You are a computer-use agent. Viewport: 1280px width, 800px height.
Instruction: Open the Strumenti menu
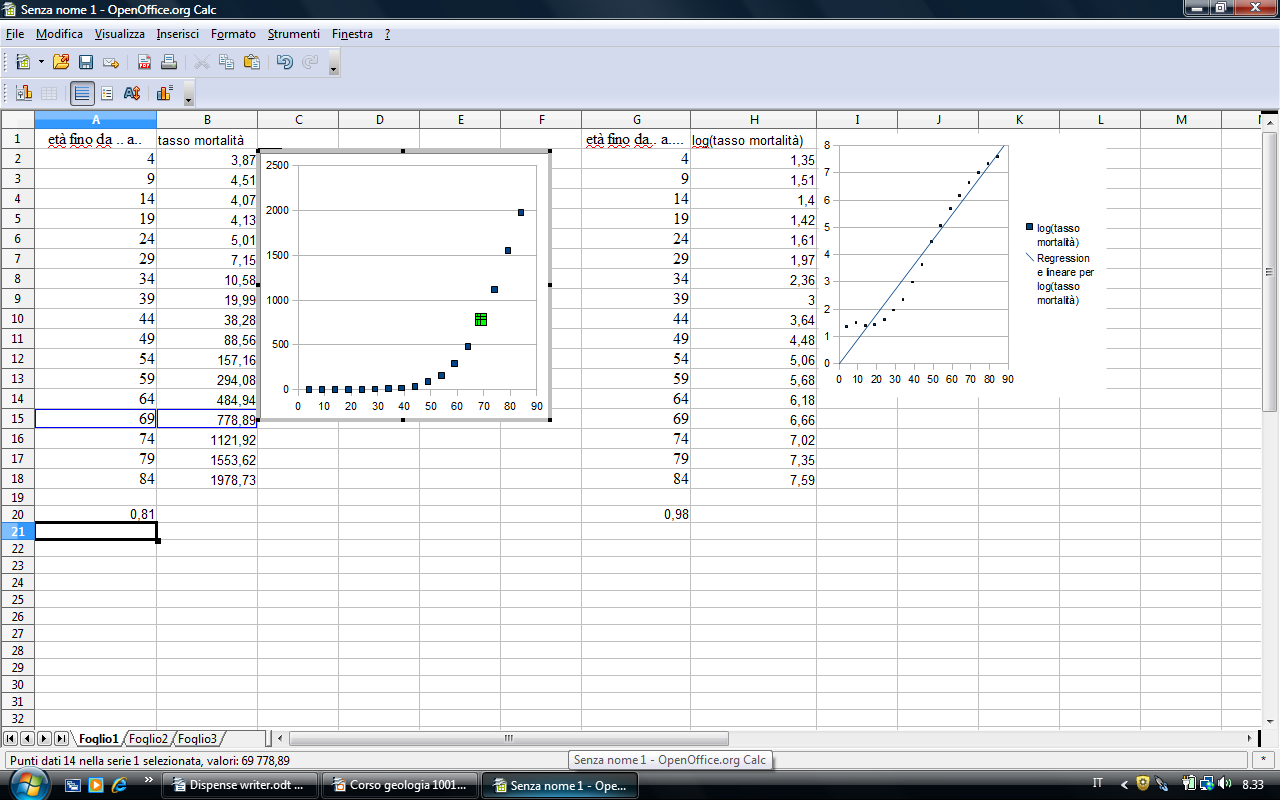tap(294, 34)
